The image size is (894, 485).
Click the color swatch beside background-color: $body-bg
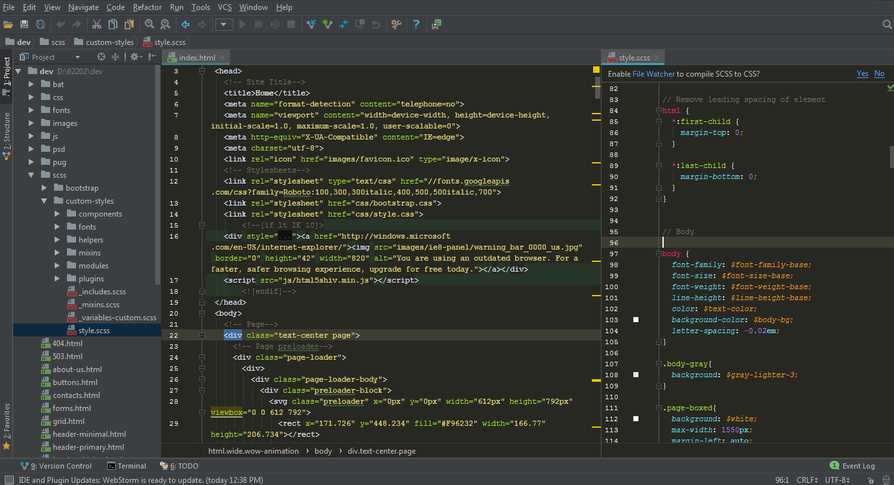pyautogui.click(x=635, y=319)
